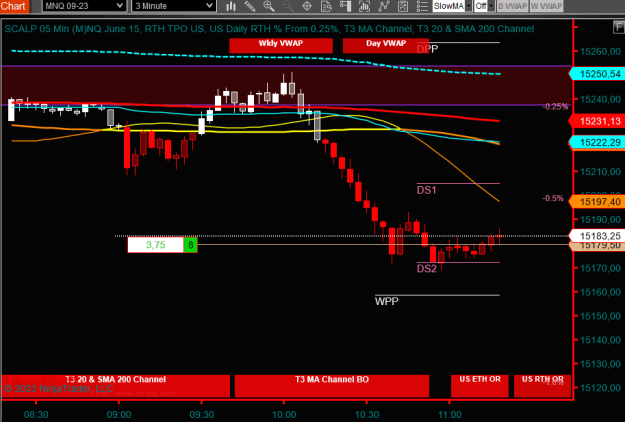625x422 pixels.
Task: Open the Indicators icon
Action: [x=383, y=6]
